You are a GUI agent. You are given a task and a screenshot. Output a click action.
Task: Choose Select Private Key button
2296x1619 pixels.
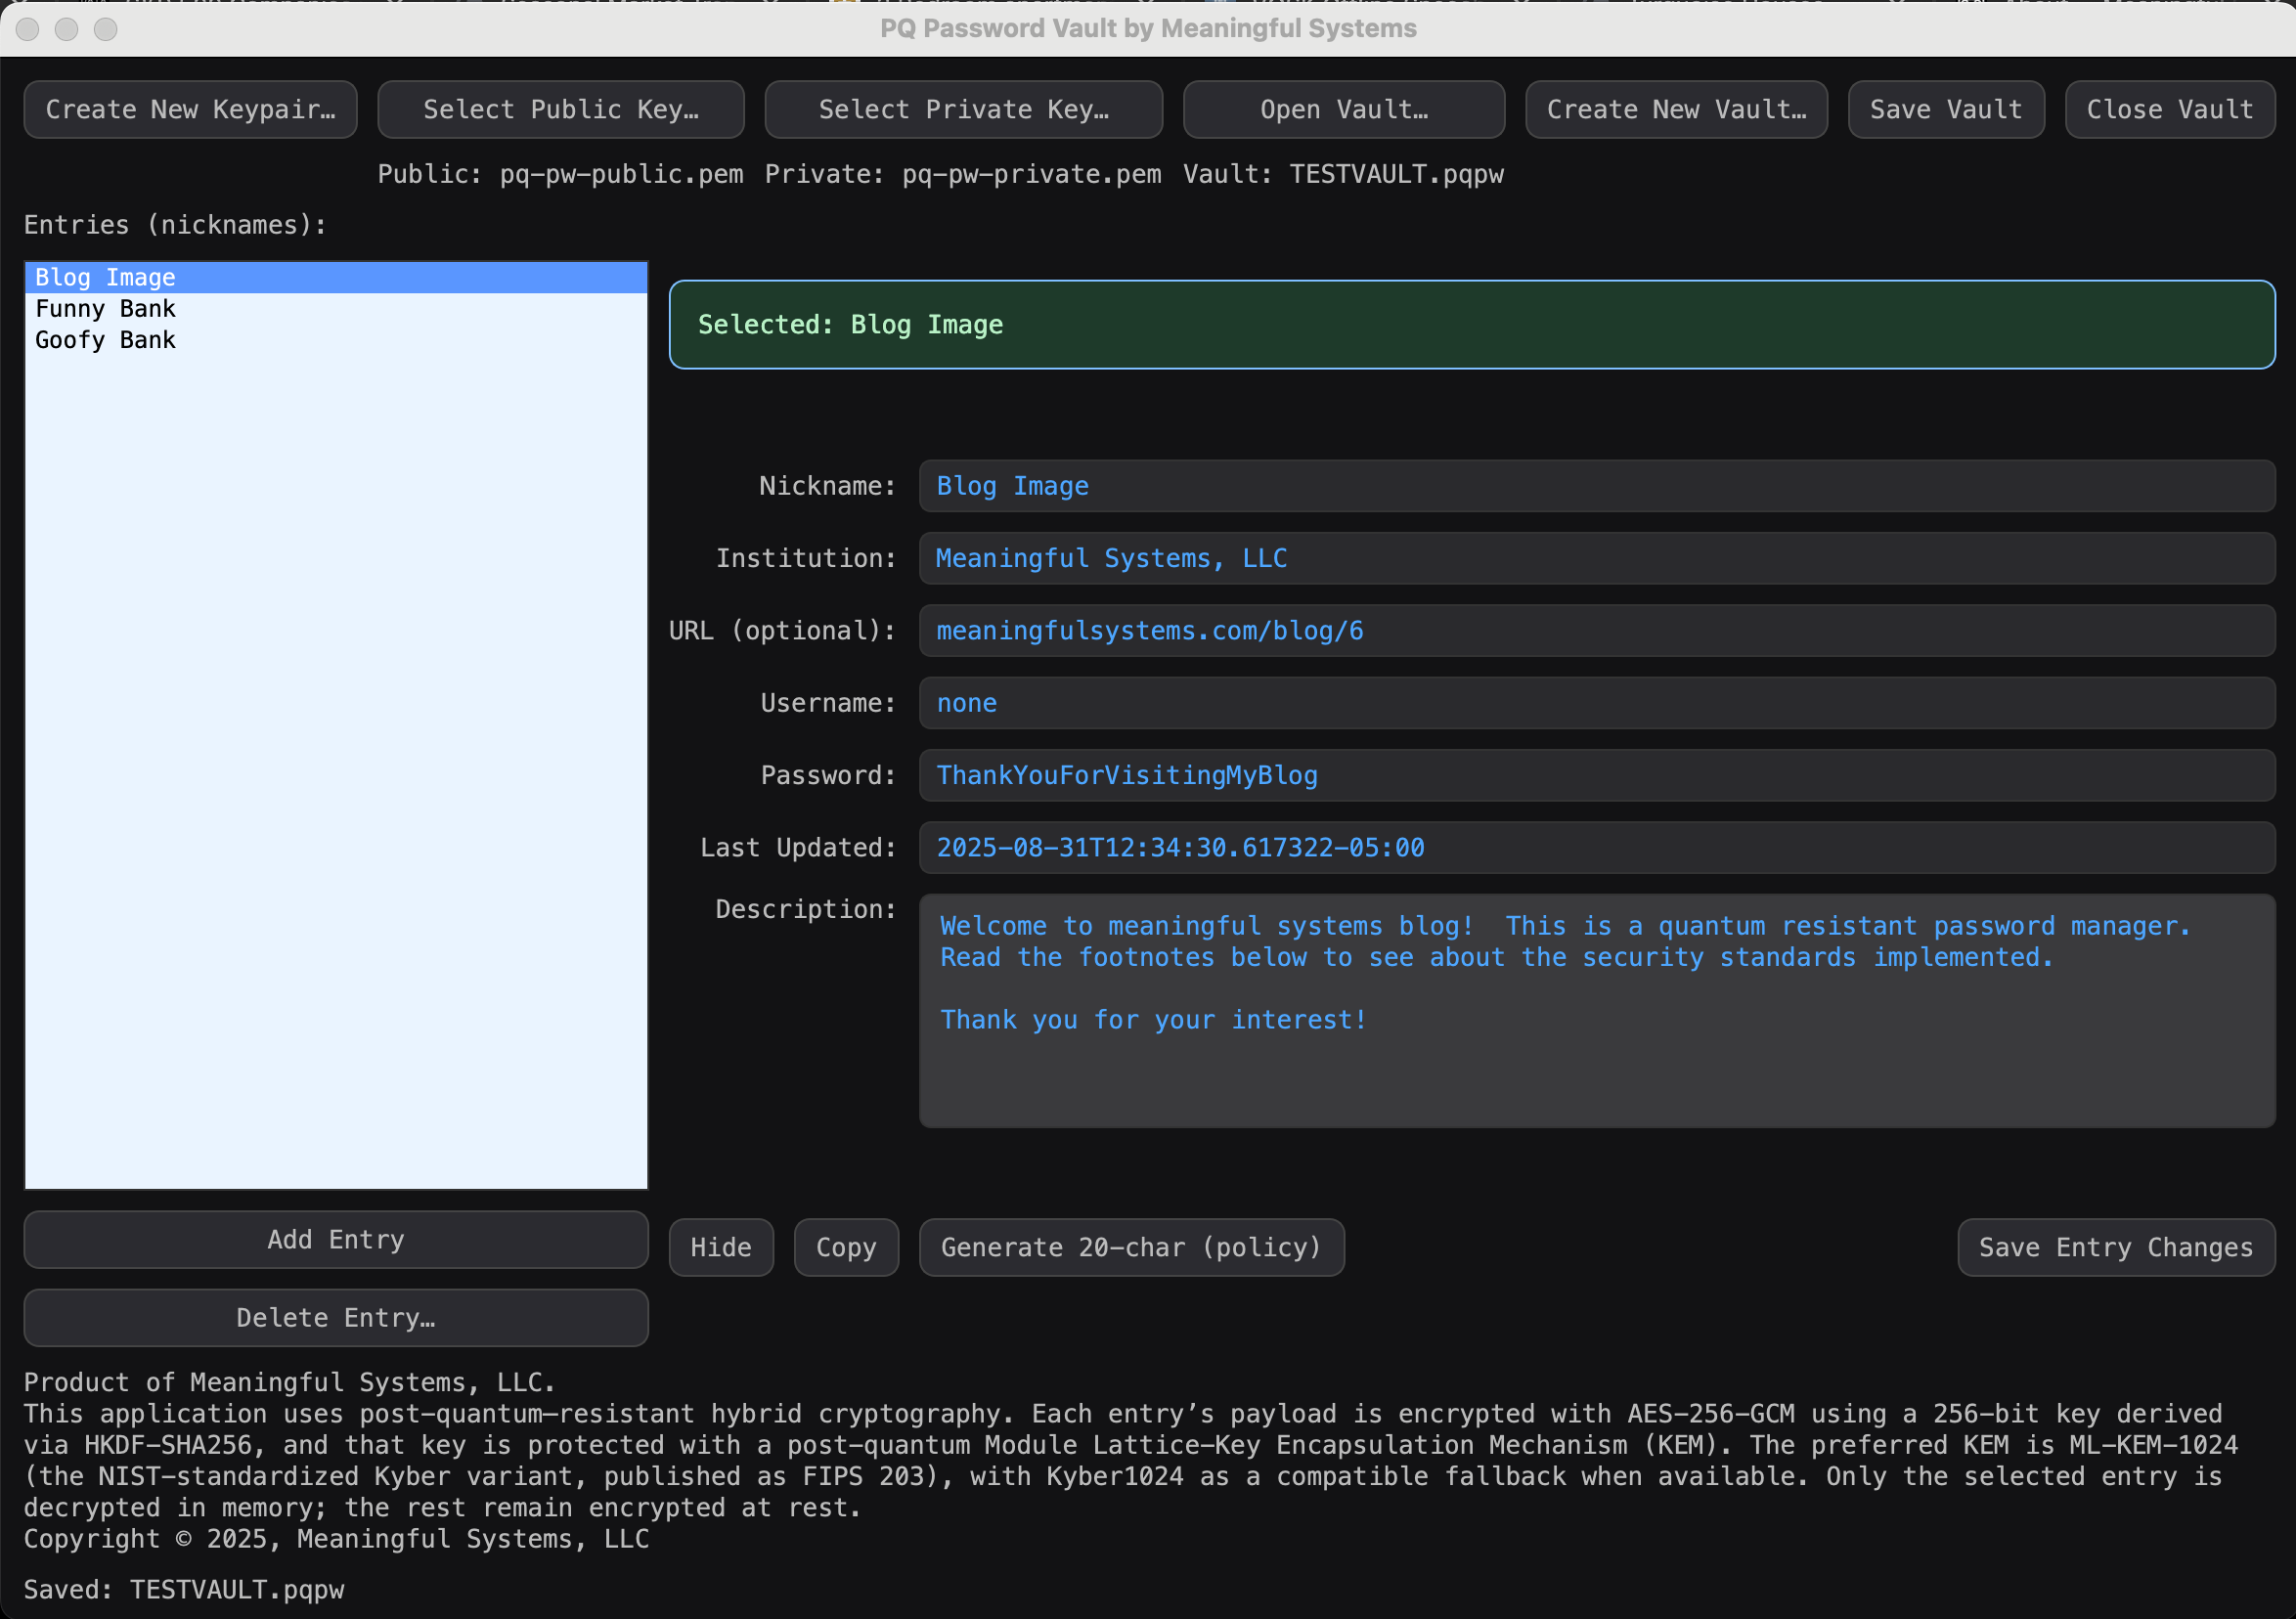[x=963, y=109]
